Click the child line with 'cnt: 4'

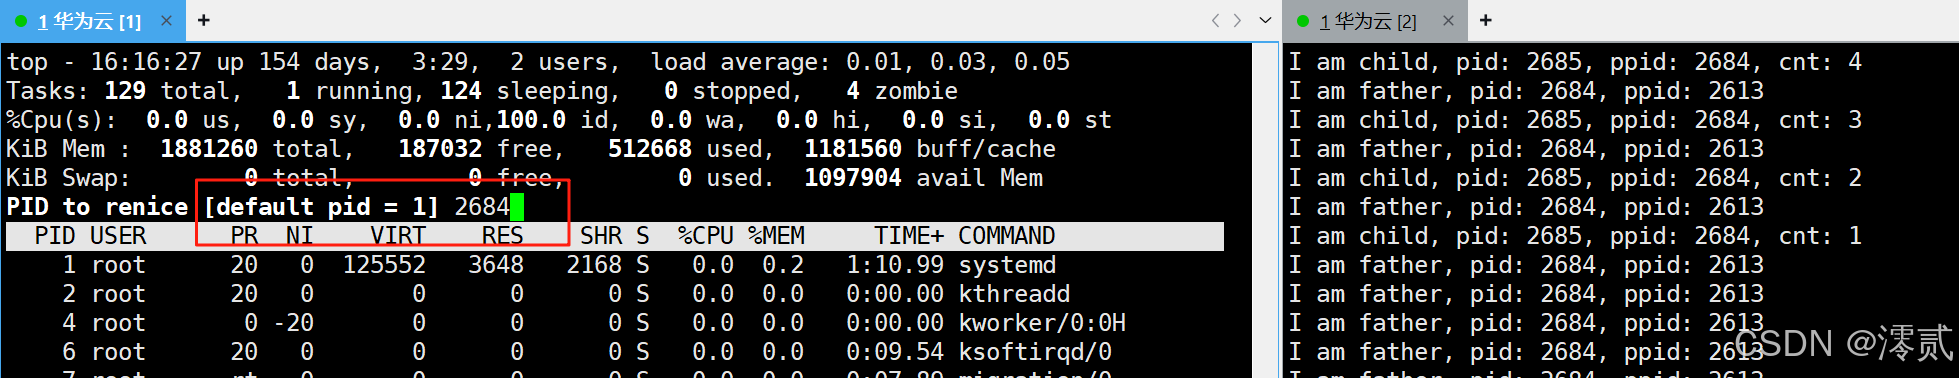[x=1575, y=62]
